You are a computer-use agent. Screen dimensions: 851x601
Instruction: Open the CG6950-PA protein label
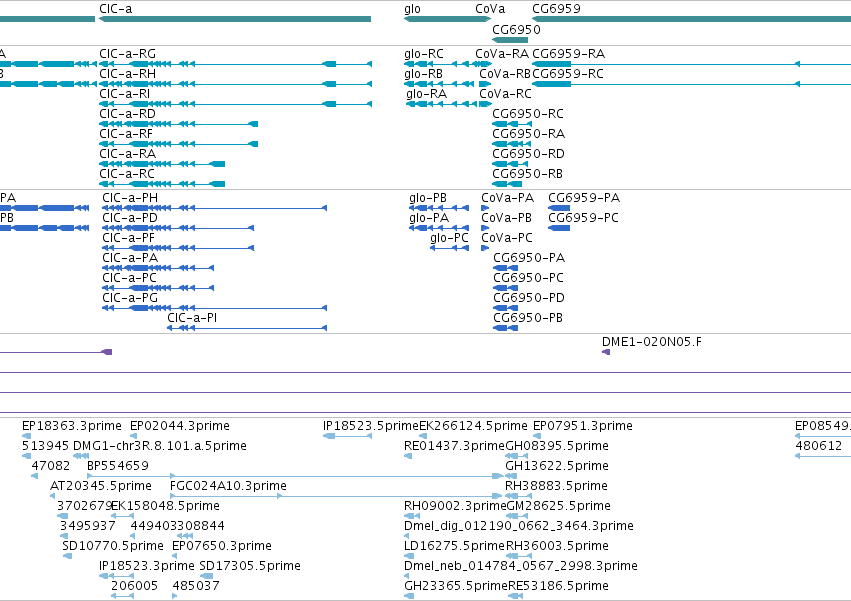click(529, 258)
